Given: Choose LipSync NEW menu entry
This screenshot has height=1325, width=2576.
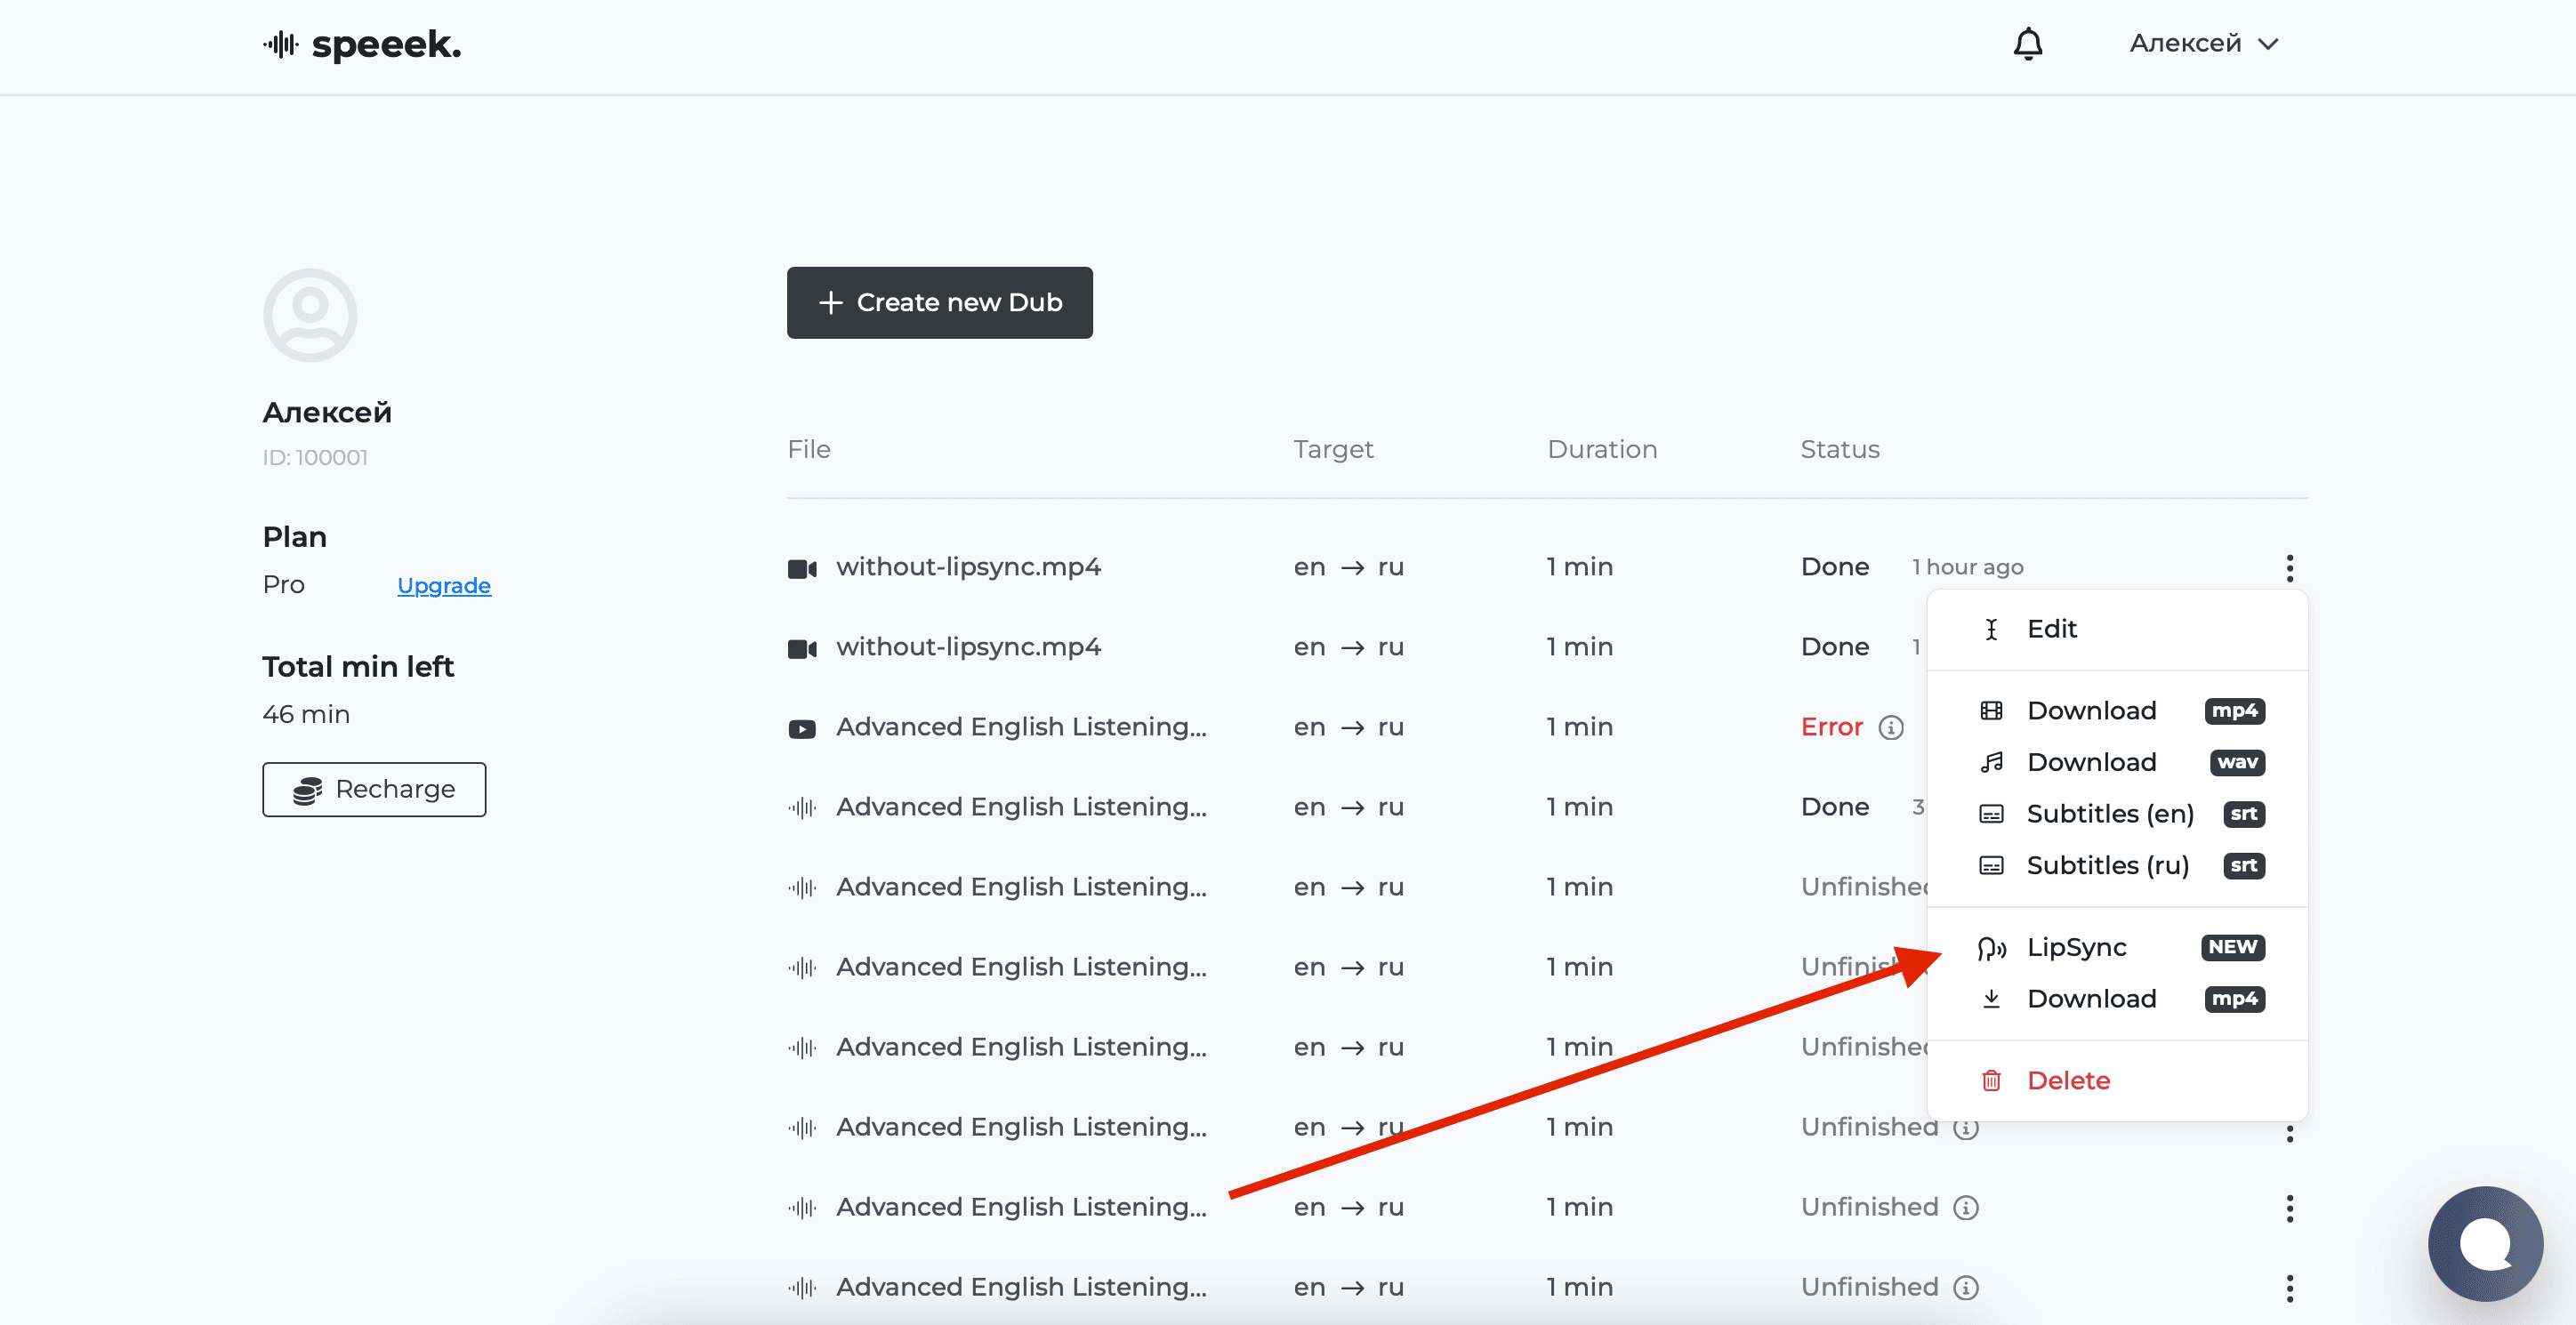Looking at the screenshot, I should point(2076,947).
